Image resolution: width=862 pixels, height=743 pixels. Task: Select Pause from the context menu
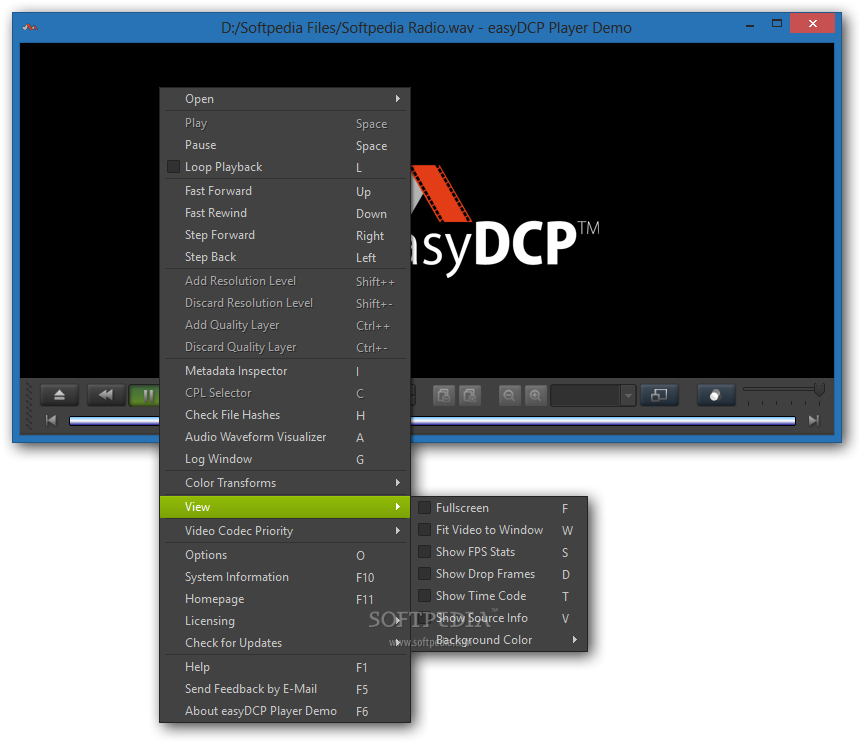coord(285,145)
